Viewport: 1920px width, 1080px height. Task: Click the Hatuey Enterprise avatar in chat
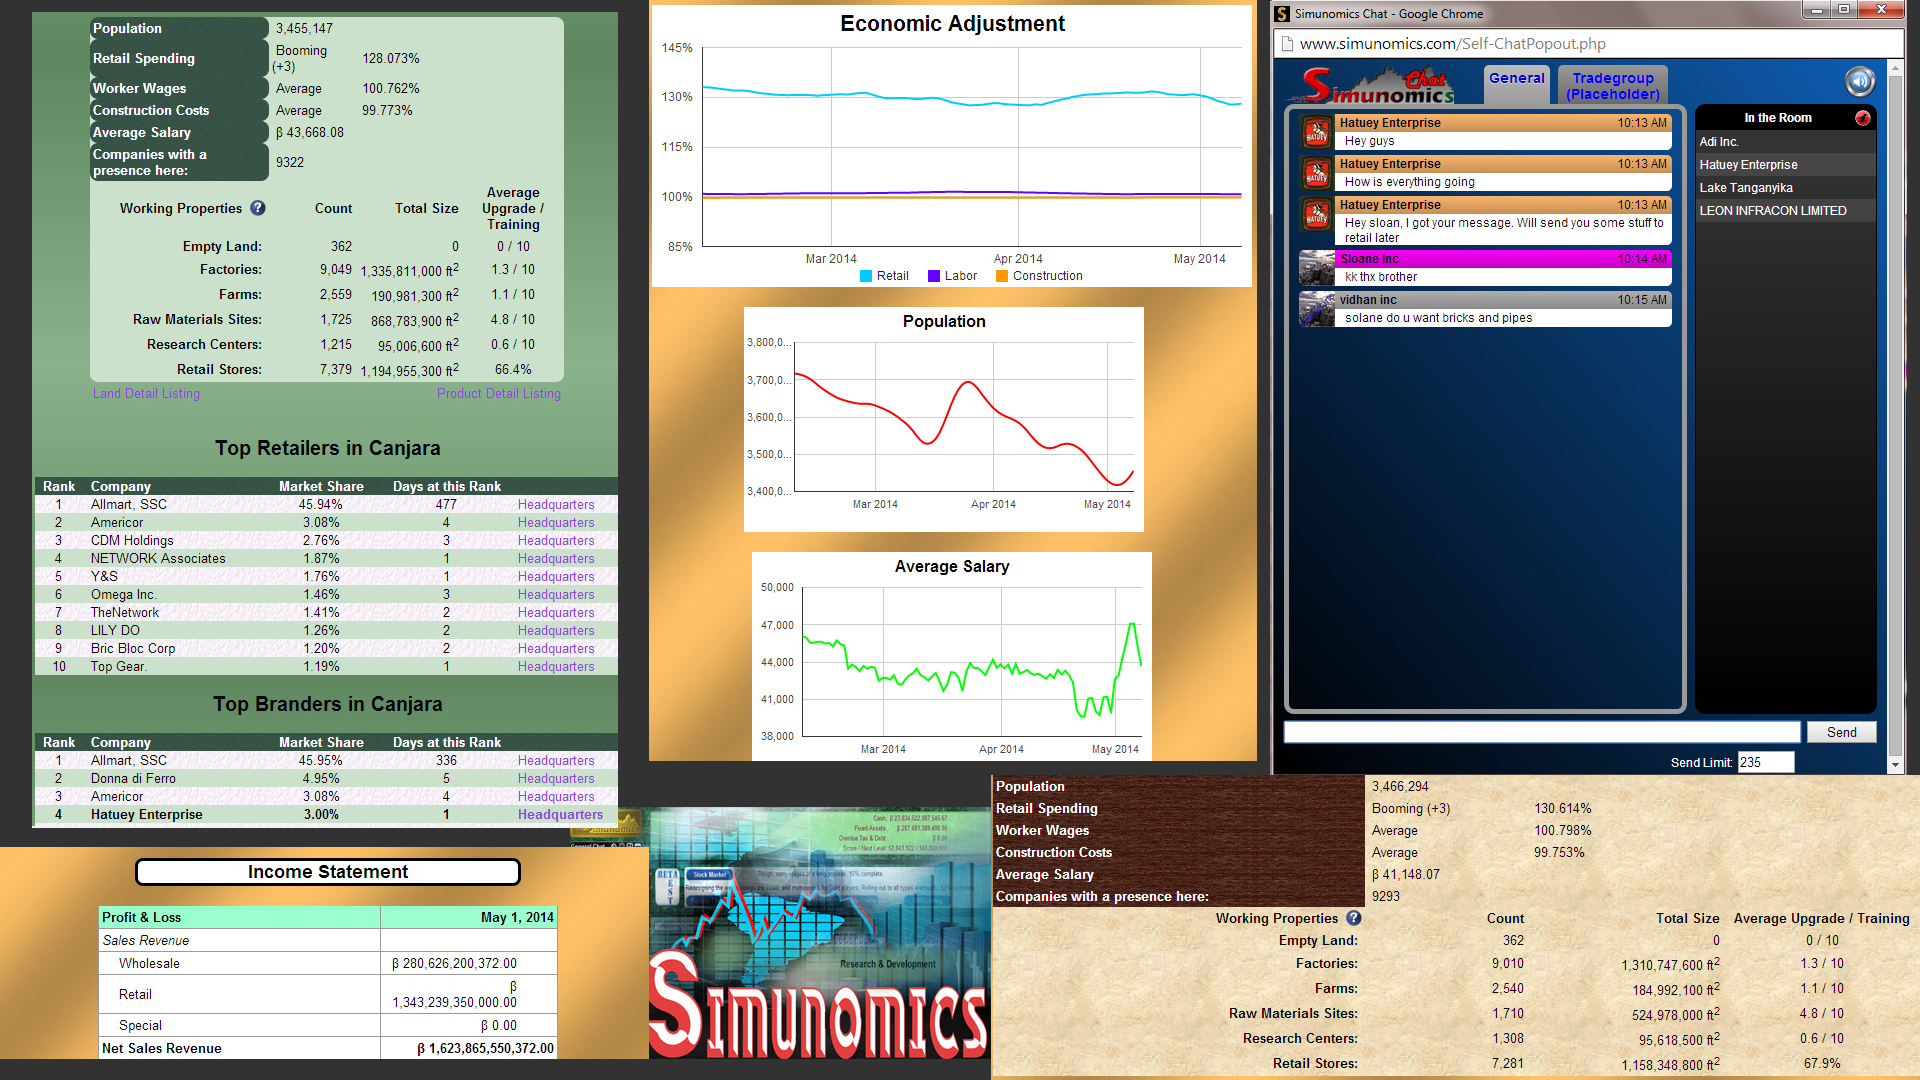click(1315, 131)
